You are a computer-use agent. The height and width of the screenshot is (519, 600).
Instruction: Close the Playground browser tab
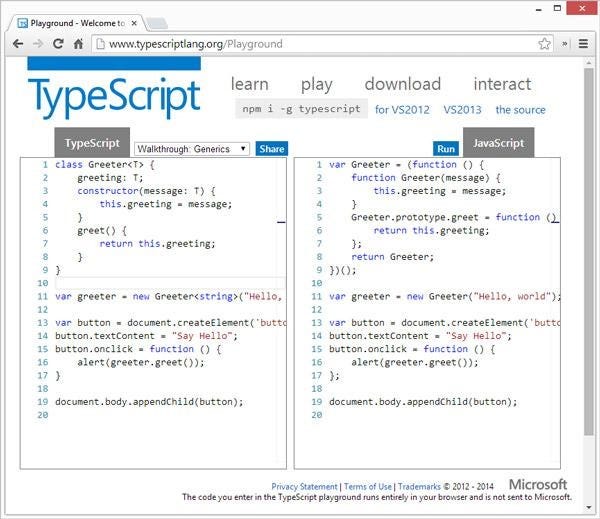pyautogui.click(x=134, y=23)
